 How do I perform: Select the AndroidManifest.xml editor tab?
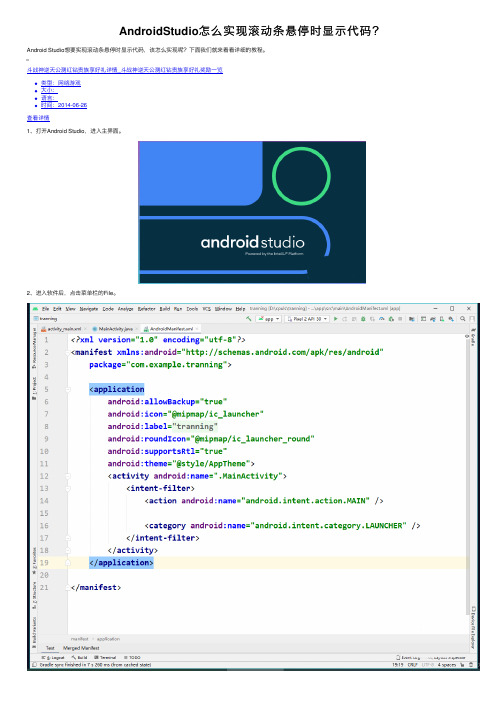169,329
